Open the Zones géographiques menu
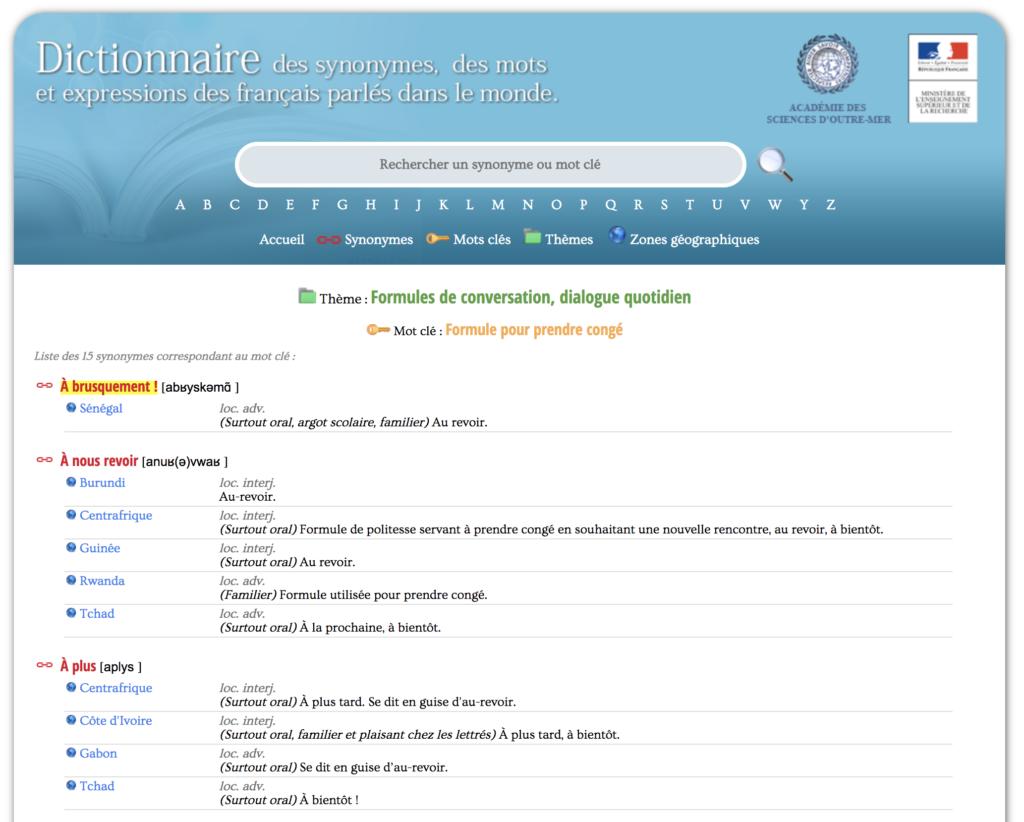This screenshot has height=822, width=1024. pos(694,240)
